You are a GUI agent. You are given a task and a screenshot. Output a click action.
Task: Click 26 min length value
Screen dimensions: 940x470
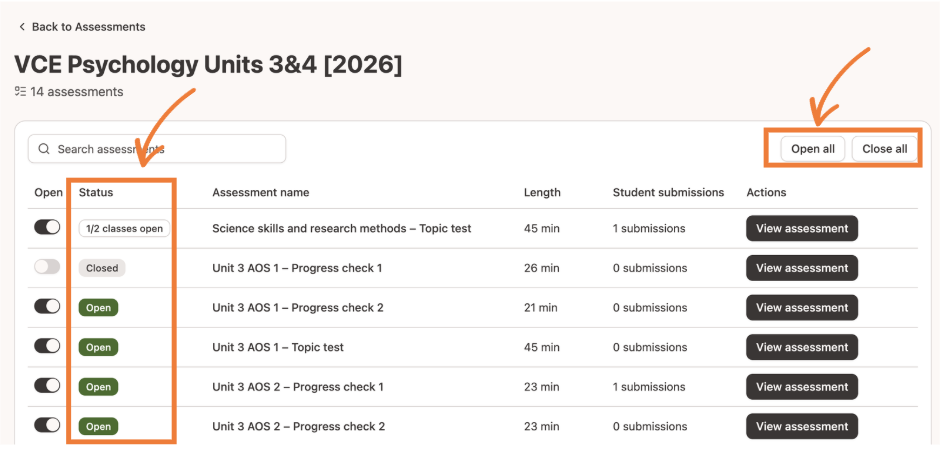[541, 268]
